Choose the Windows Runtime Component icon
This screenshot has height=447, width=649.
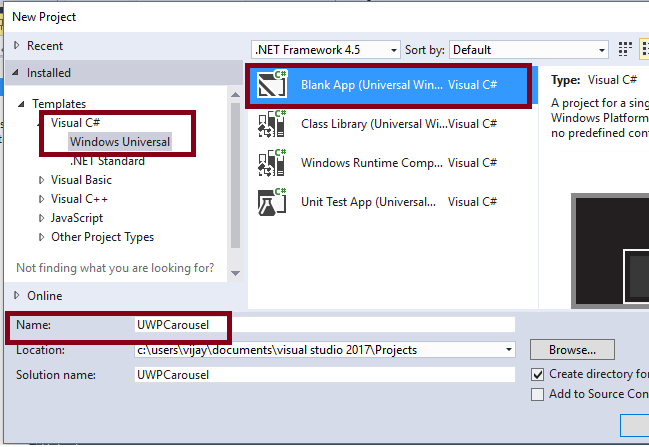pyautogui.click(x=272, y=163)
